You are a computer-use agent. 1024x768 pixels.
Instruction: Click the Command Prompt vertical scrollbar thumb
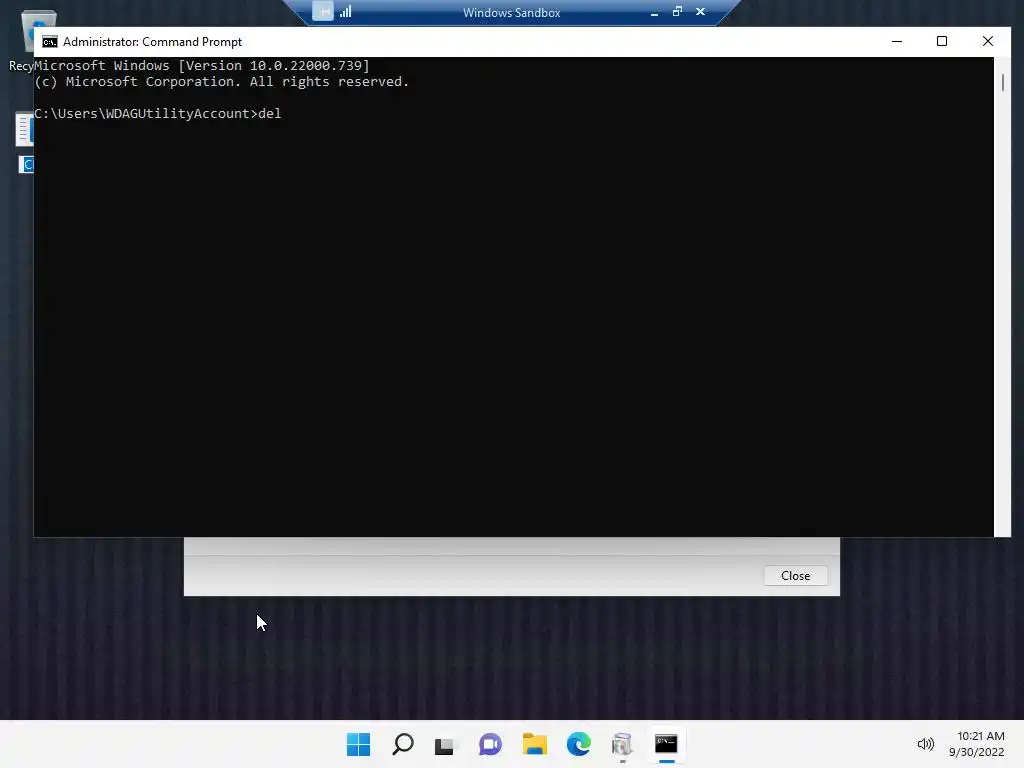[x=1002, y=82]
